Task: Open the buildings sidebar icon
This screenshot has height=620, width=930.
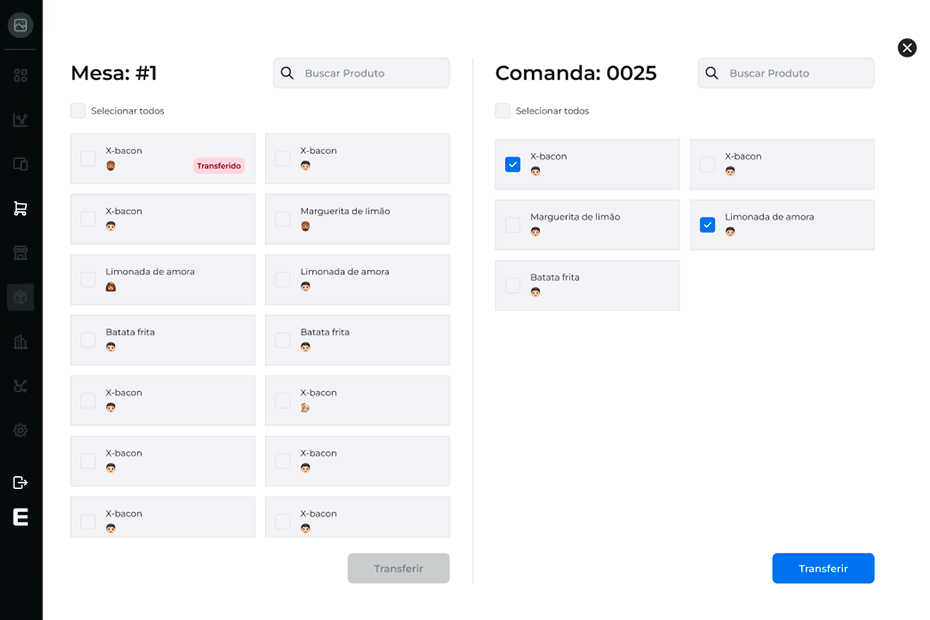Action: tap(20, 342)
